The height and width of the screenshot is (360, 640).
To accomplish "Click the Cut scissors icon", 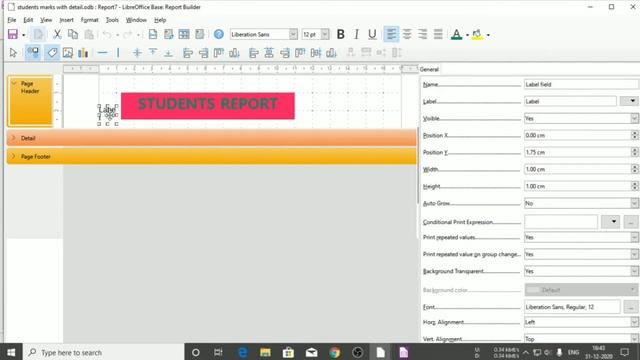I will coord(57,34).
